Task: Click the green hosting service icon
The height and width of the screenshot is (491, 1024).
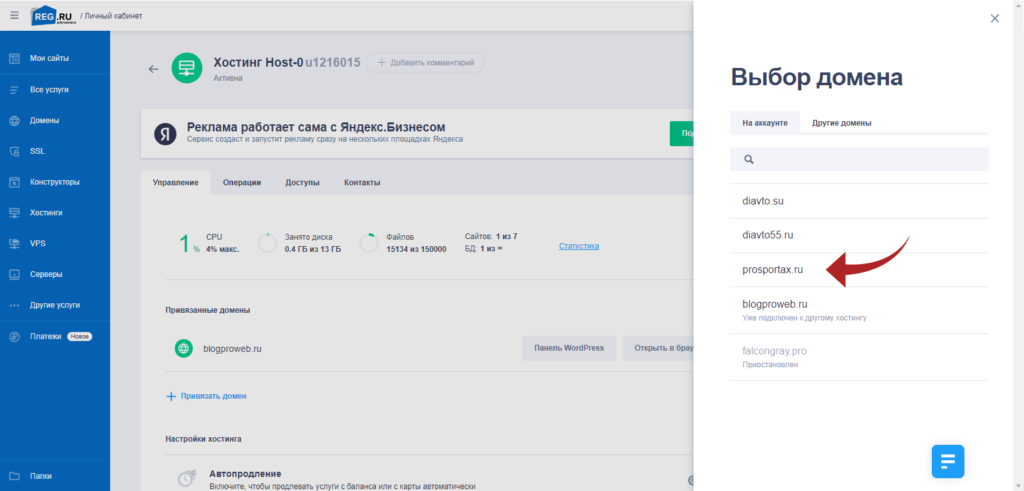Action: tap(187, 68)
